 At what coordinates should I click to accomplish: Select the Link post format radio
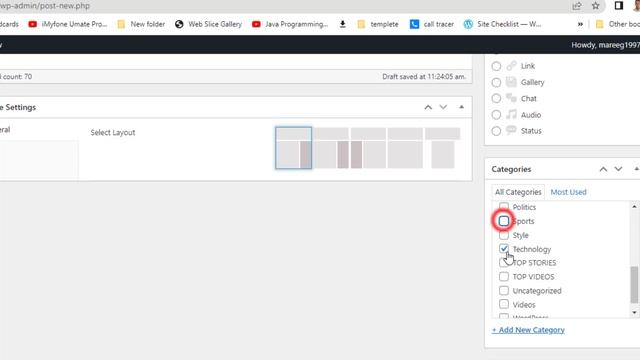[496, 66]
